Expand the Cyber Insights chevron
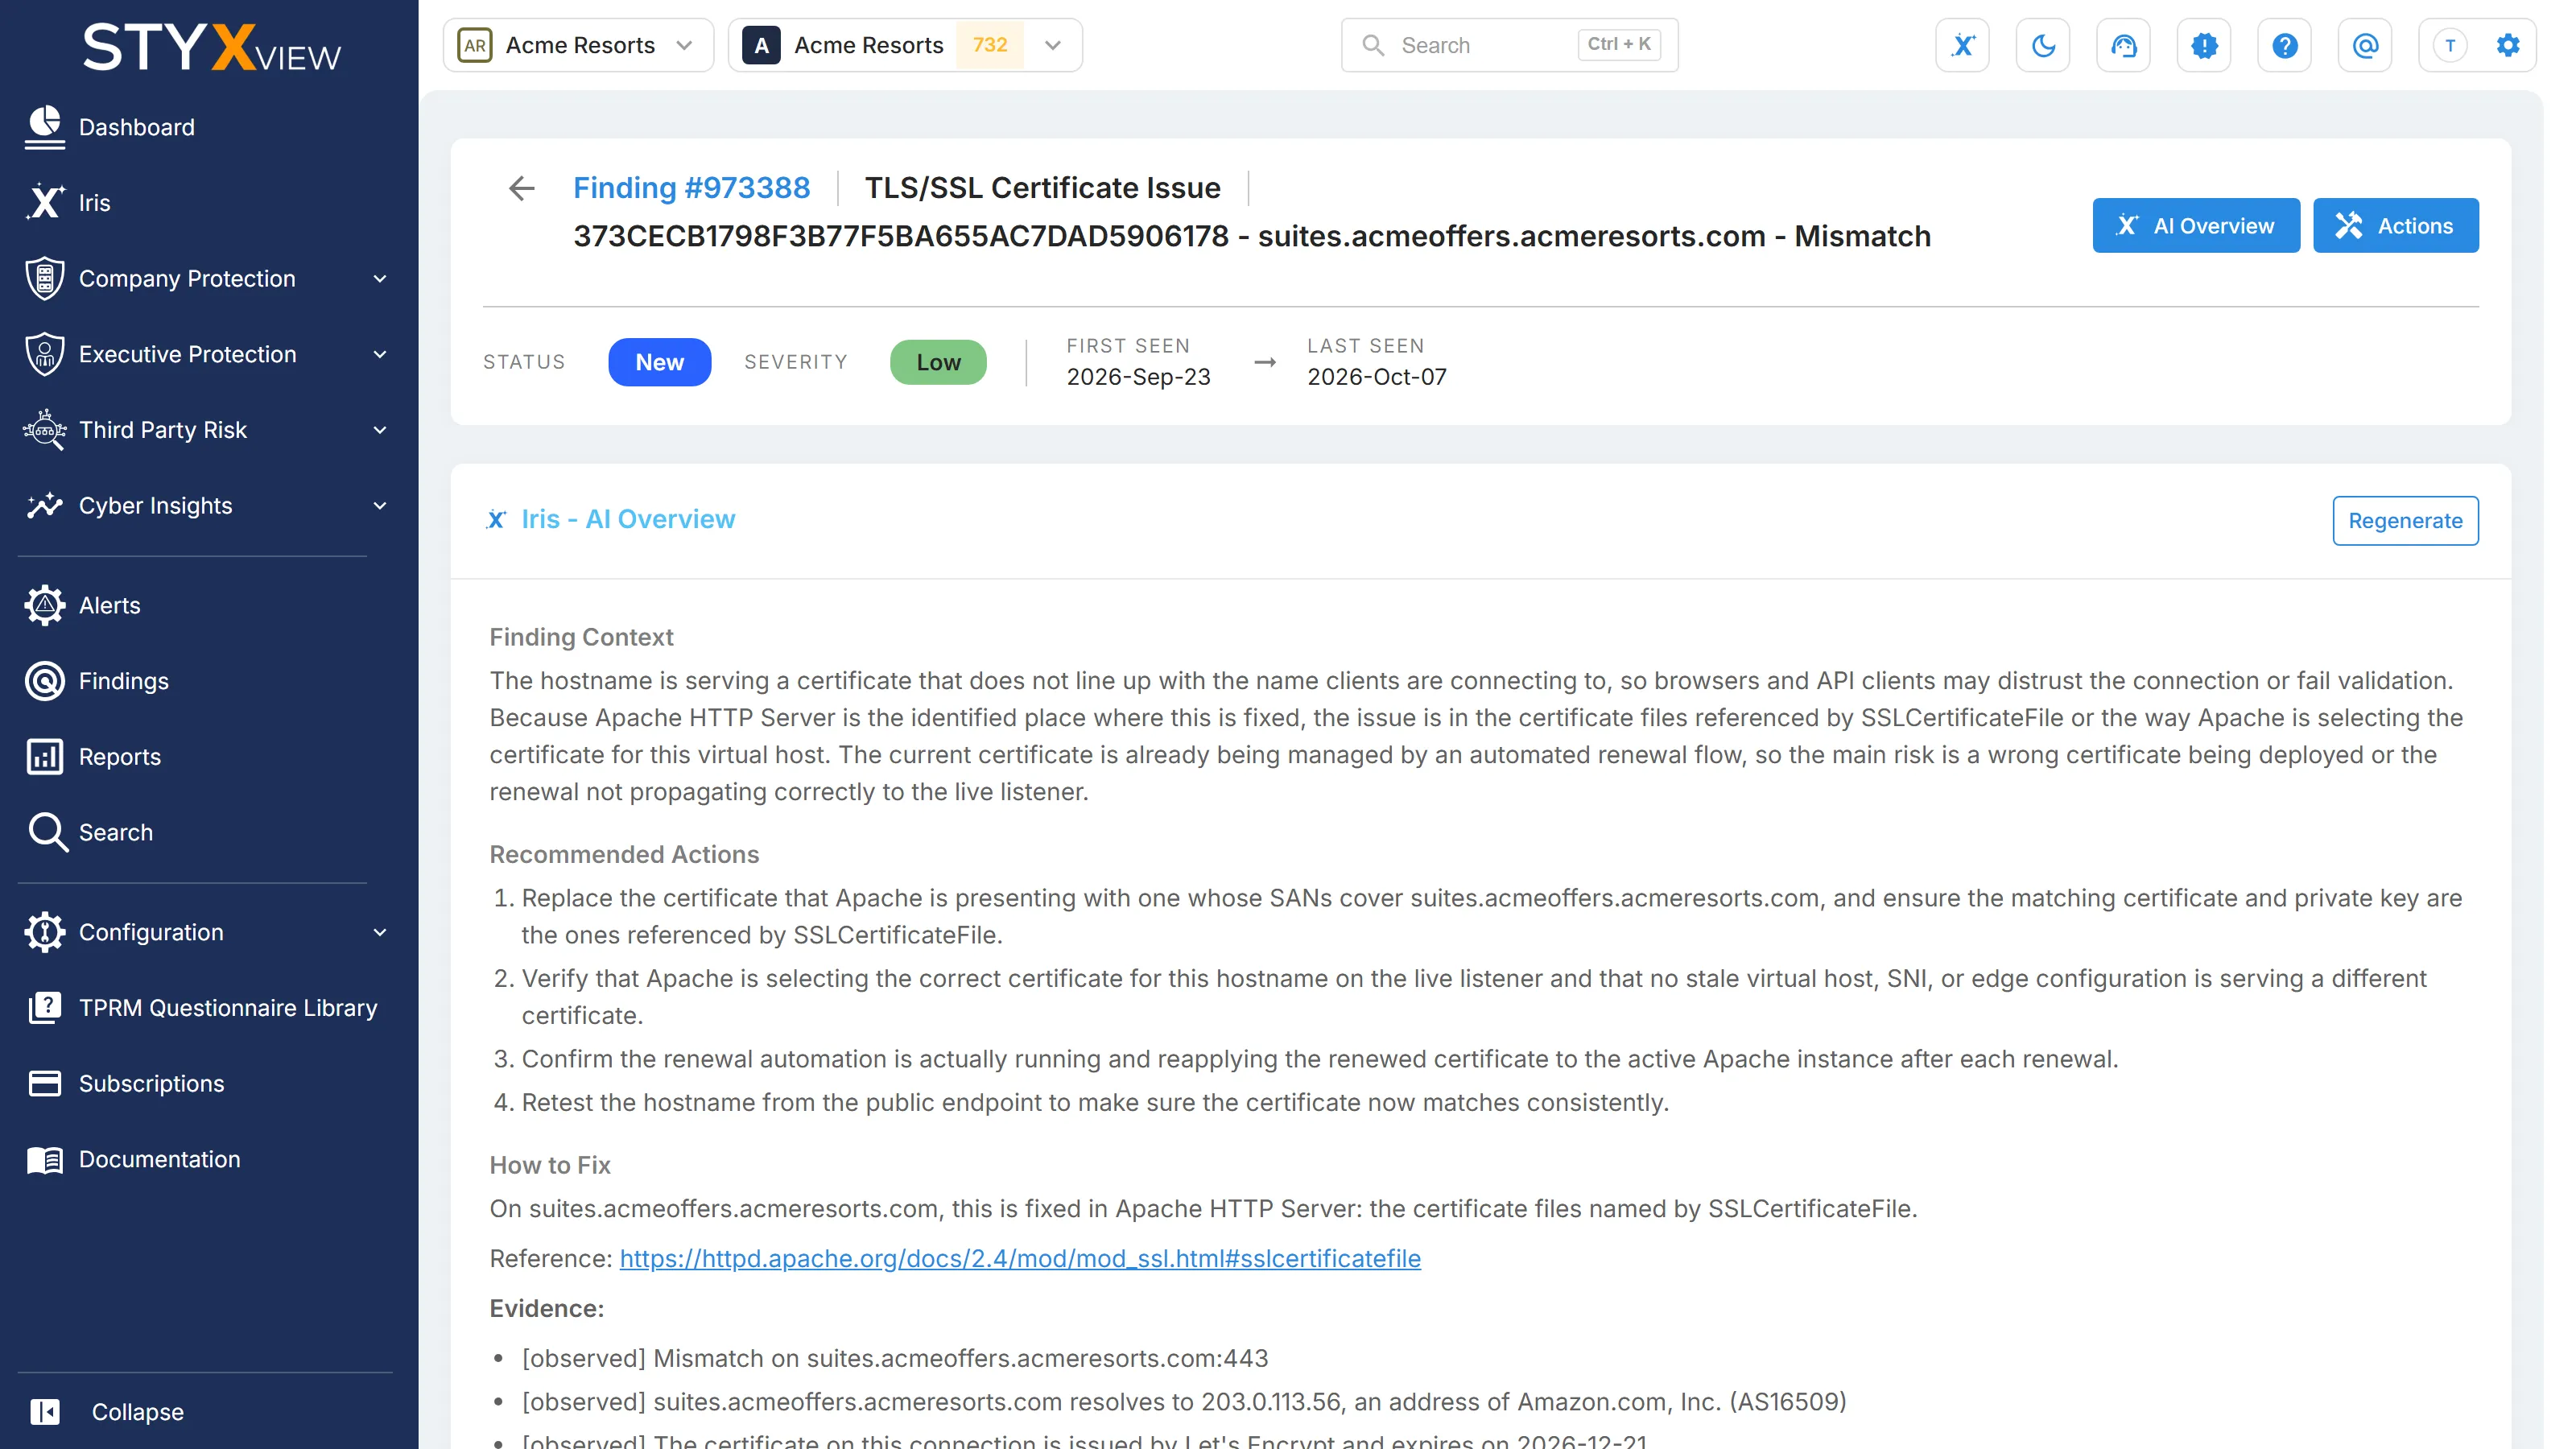2576x1449 pixels. [x=380, y=506]
